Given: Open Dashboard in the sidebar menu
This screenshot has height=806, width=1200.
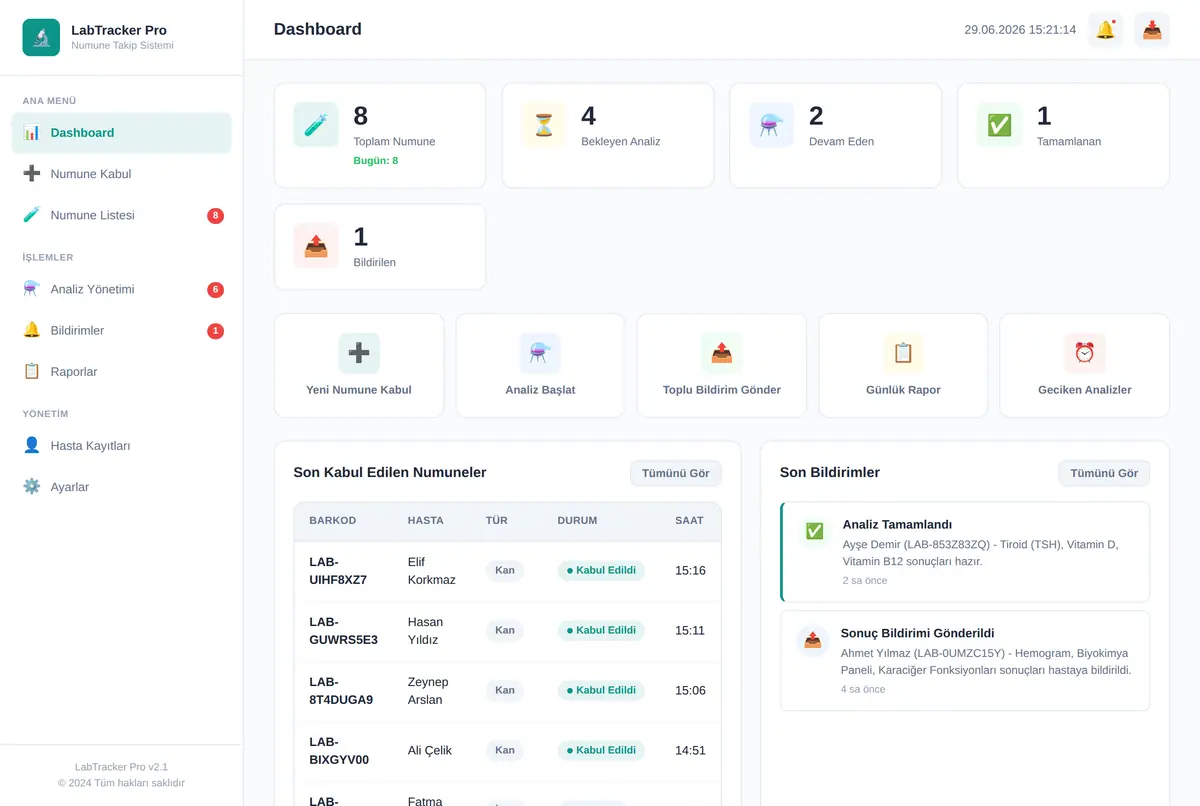Looking at the screenshot, I should [121, 133].
